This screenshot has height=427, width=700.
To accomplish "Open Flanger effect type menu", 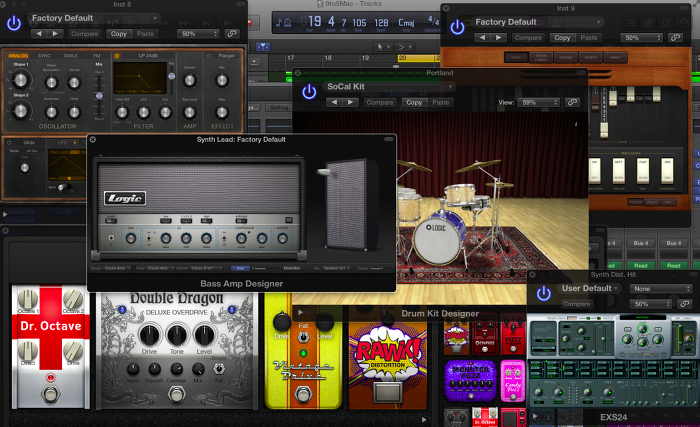I will pyautogui.click(x=226, y=56).
